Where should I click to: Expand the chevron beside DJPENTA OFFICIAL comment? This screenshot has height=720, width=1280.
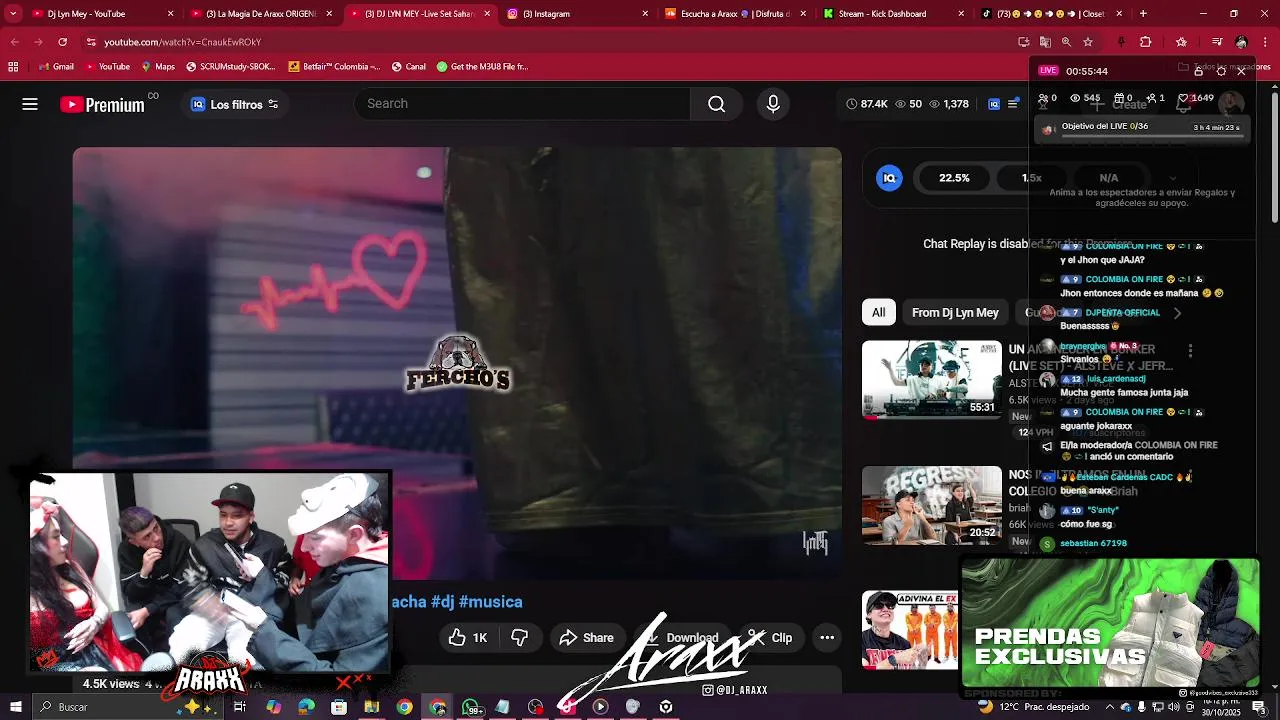(x=1177, y=313)
